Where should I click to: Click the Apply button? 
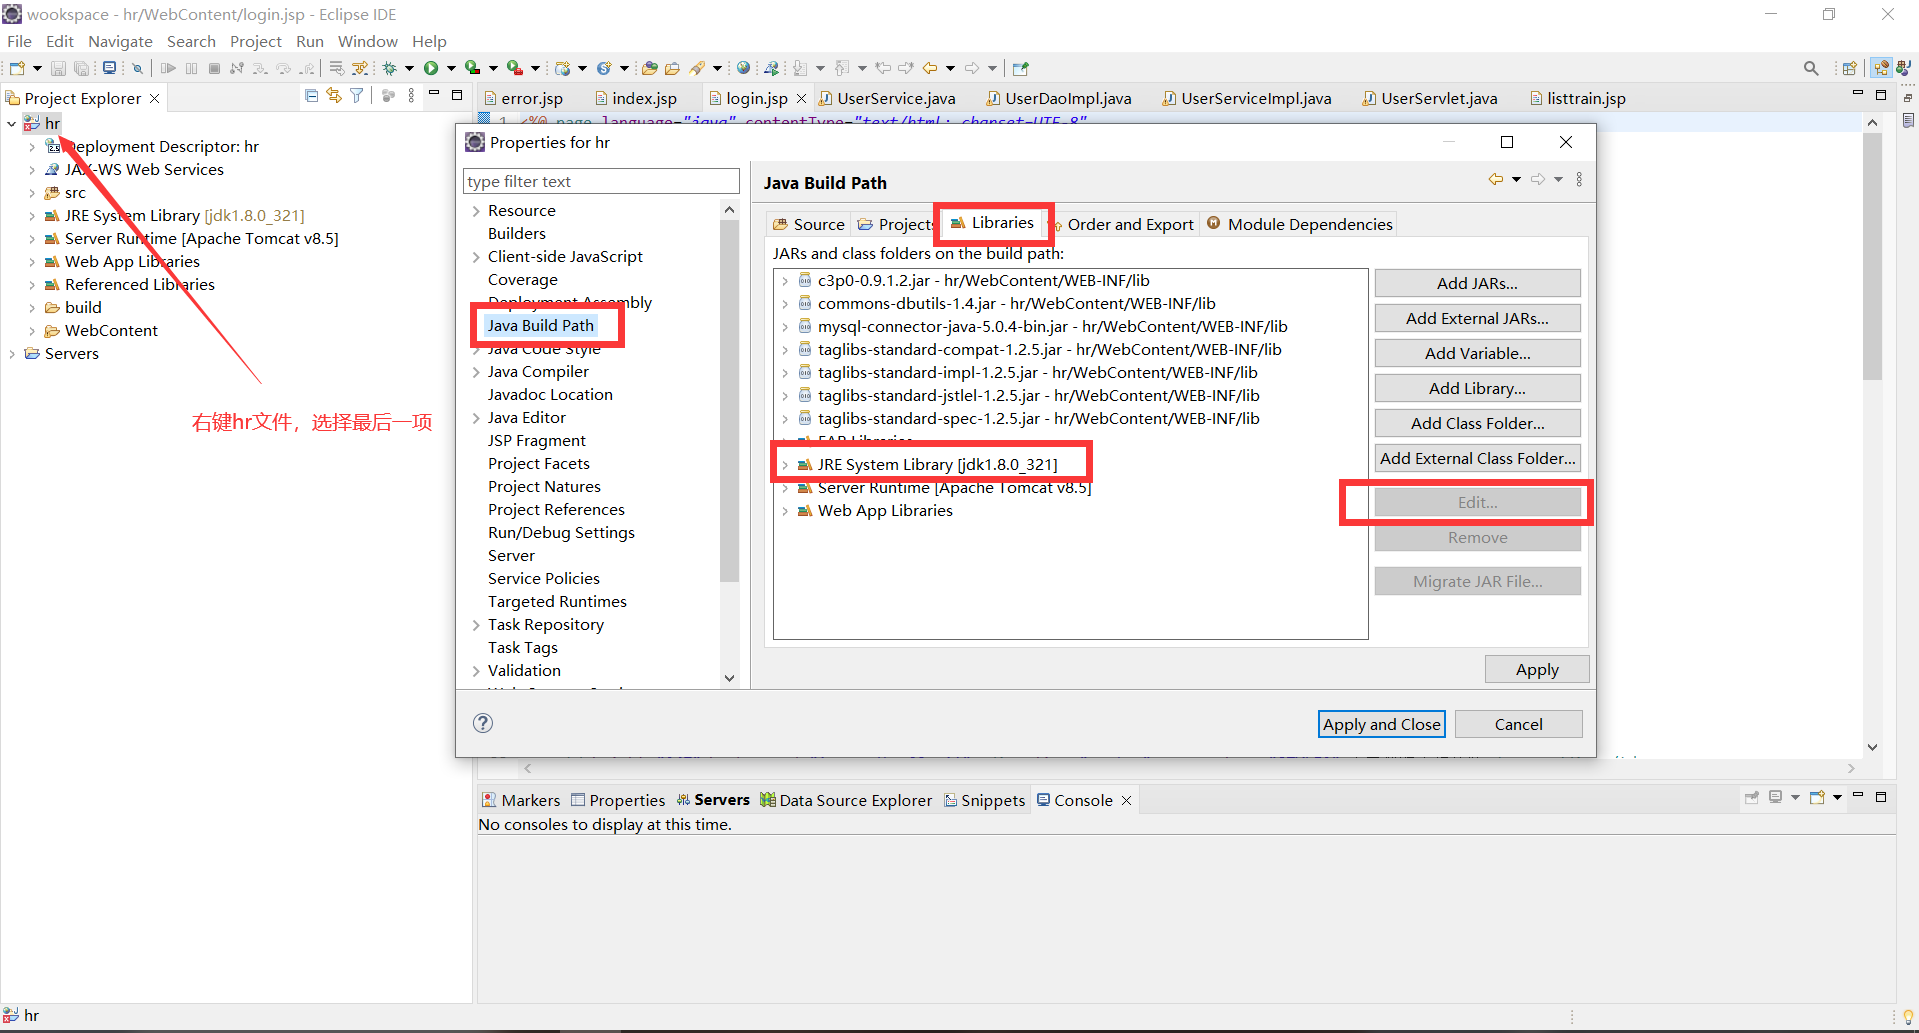click(1537, 669)
